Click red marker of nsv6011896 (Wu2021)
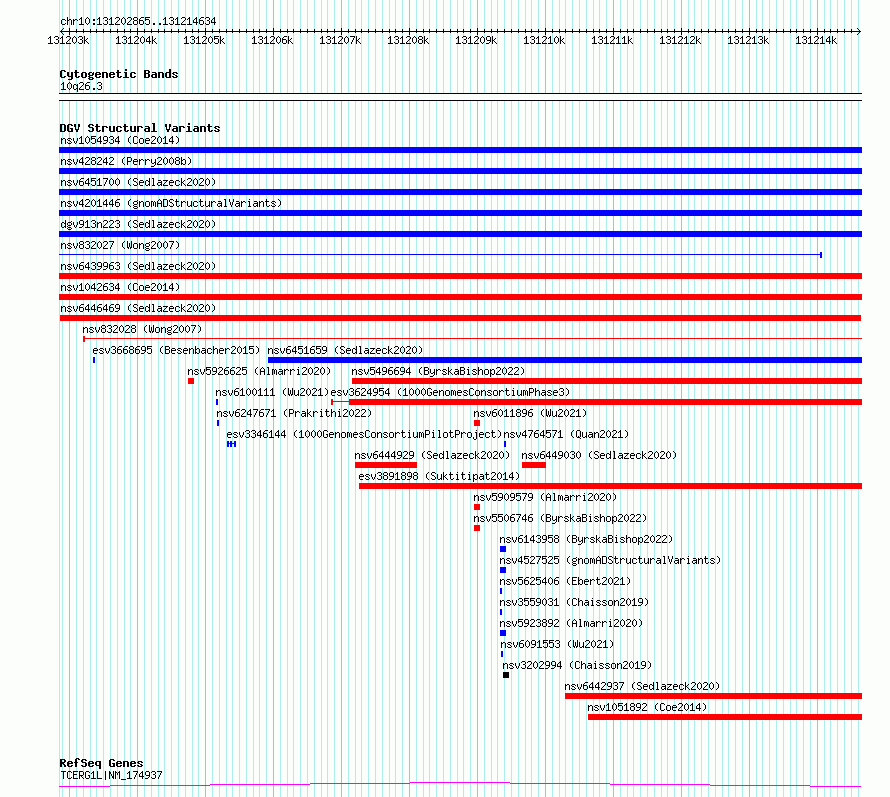The height and width of the screenshot is (797, 890). (x=477, y=423)
